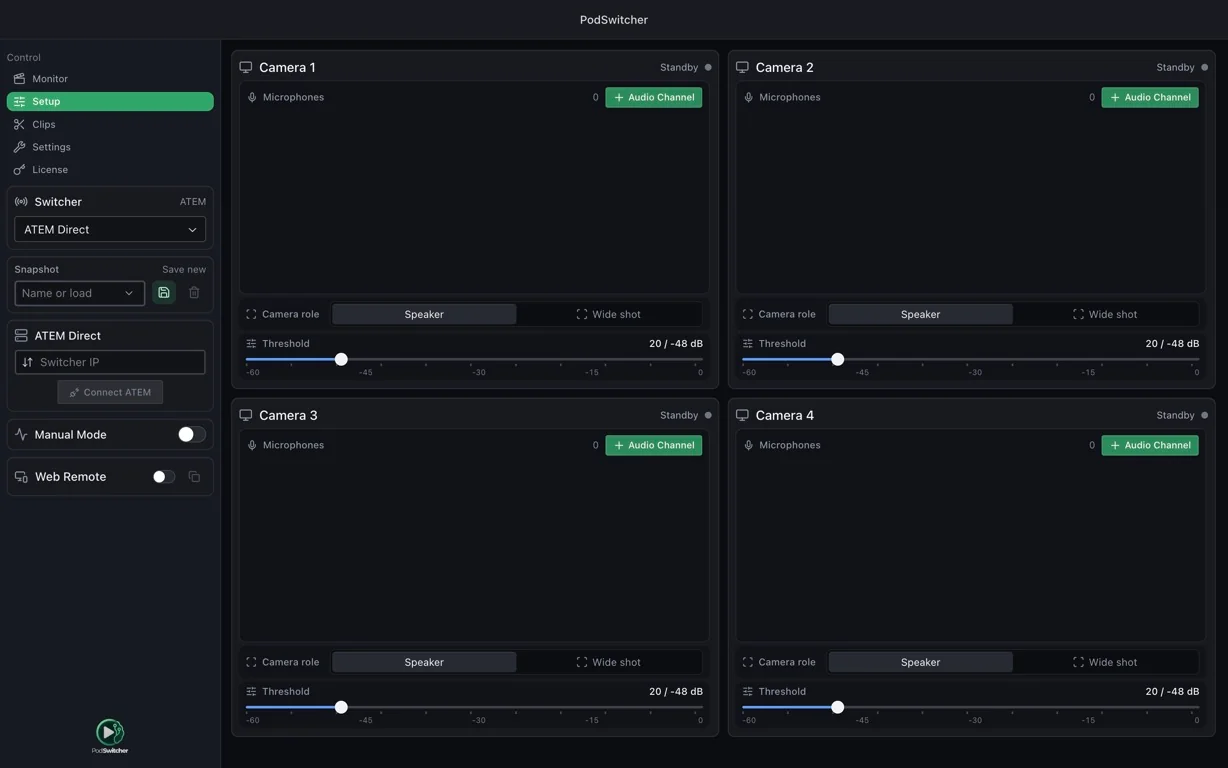Save the snapshot with the disk icon
Viewport: 1228px width, 768px height.
(x=164, y=293)
